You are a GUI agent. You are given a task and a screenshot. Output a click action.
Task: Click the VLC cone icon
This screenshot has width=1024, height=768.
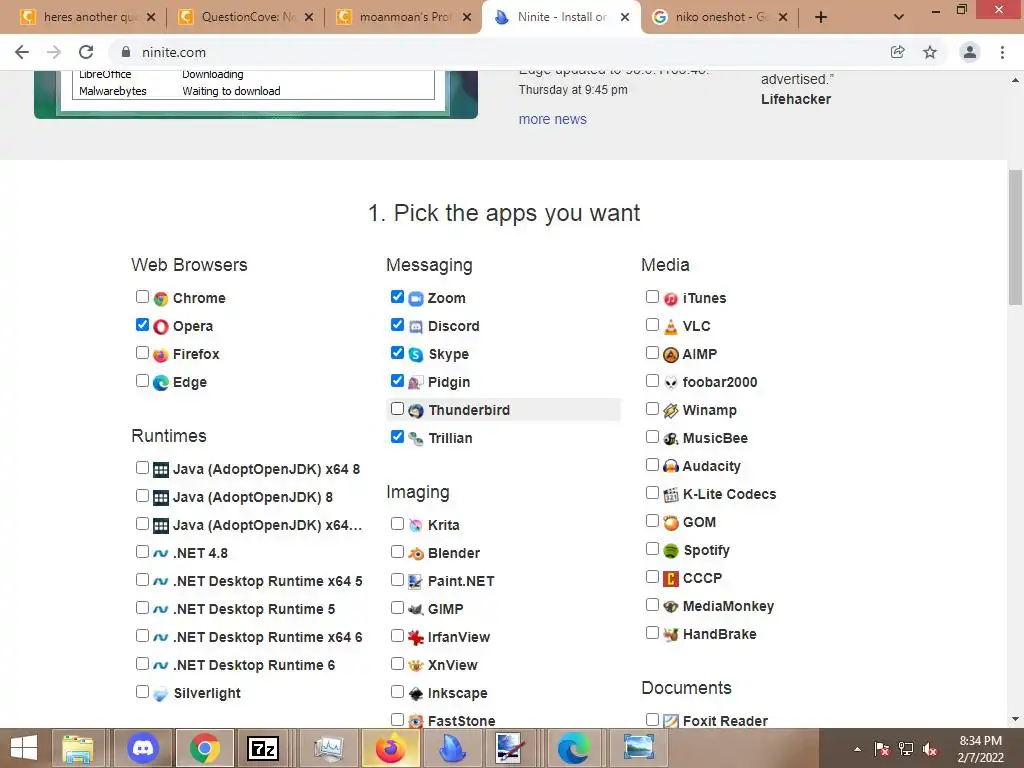[x=671, y=327]
